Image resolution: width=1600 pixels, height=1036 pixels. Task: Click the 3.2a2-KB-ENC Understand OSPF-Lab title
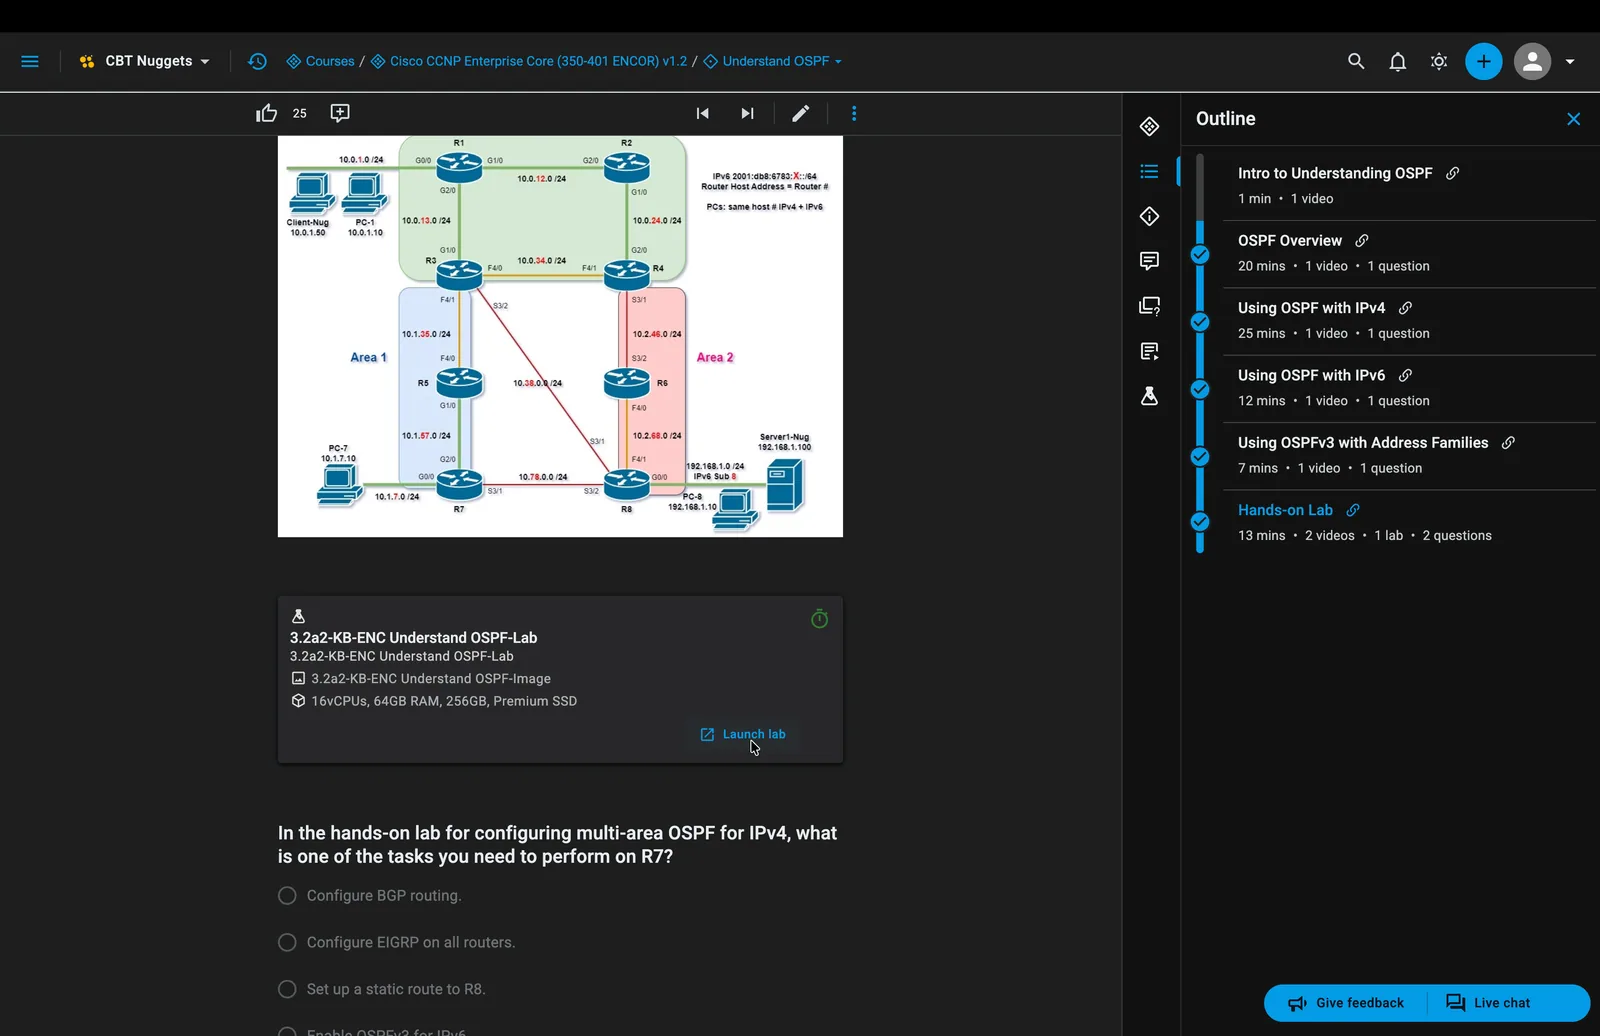pyautogui.click(x=413, y=637)
